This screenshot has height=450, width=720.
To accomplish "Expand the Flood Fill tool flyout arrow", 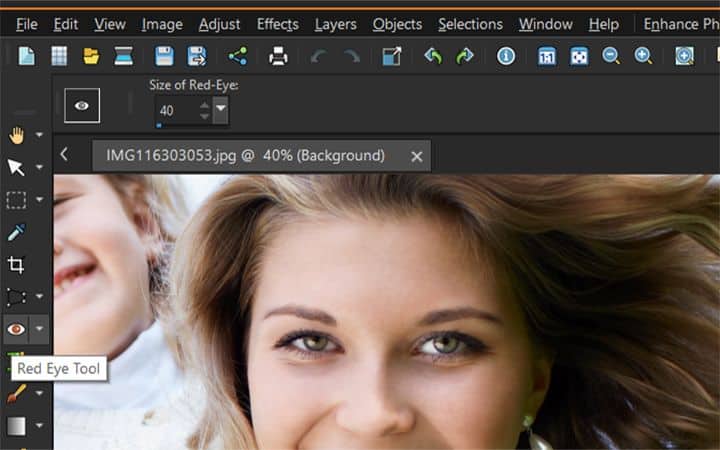I will [x=39, y=426].
